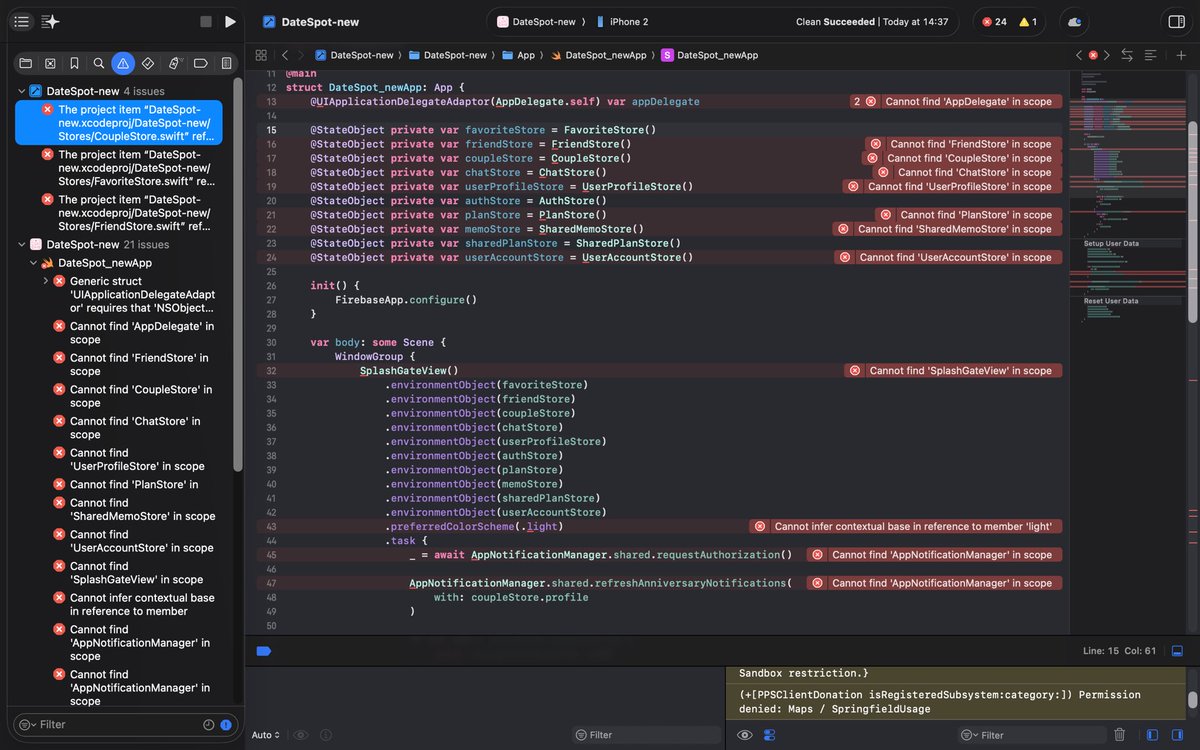
Task: Toggle console eye visibility icon
Action: click(744, 735)
